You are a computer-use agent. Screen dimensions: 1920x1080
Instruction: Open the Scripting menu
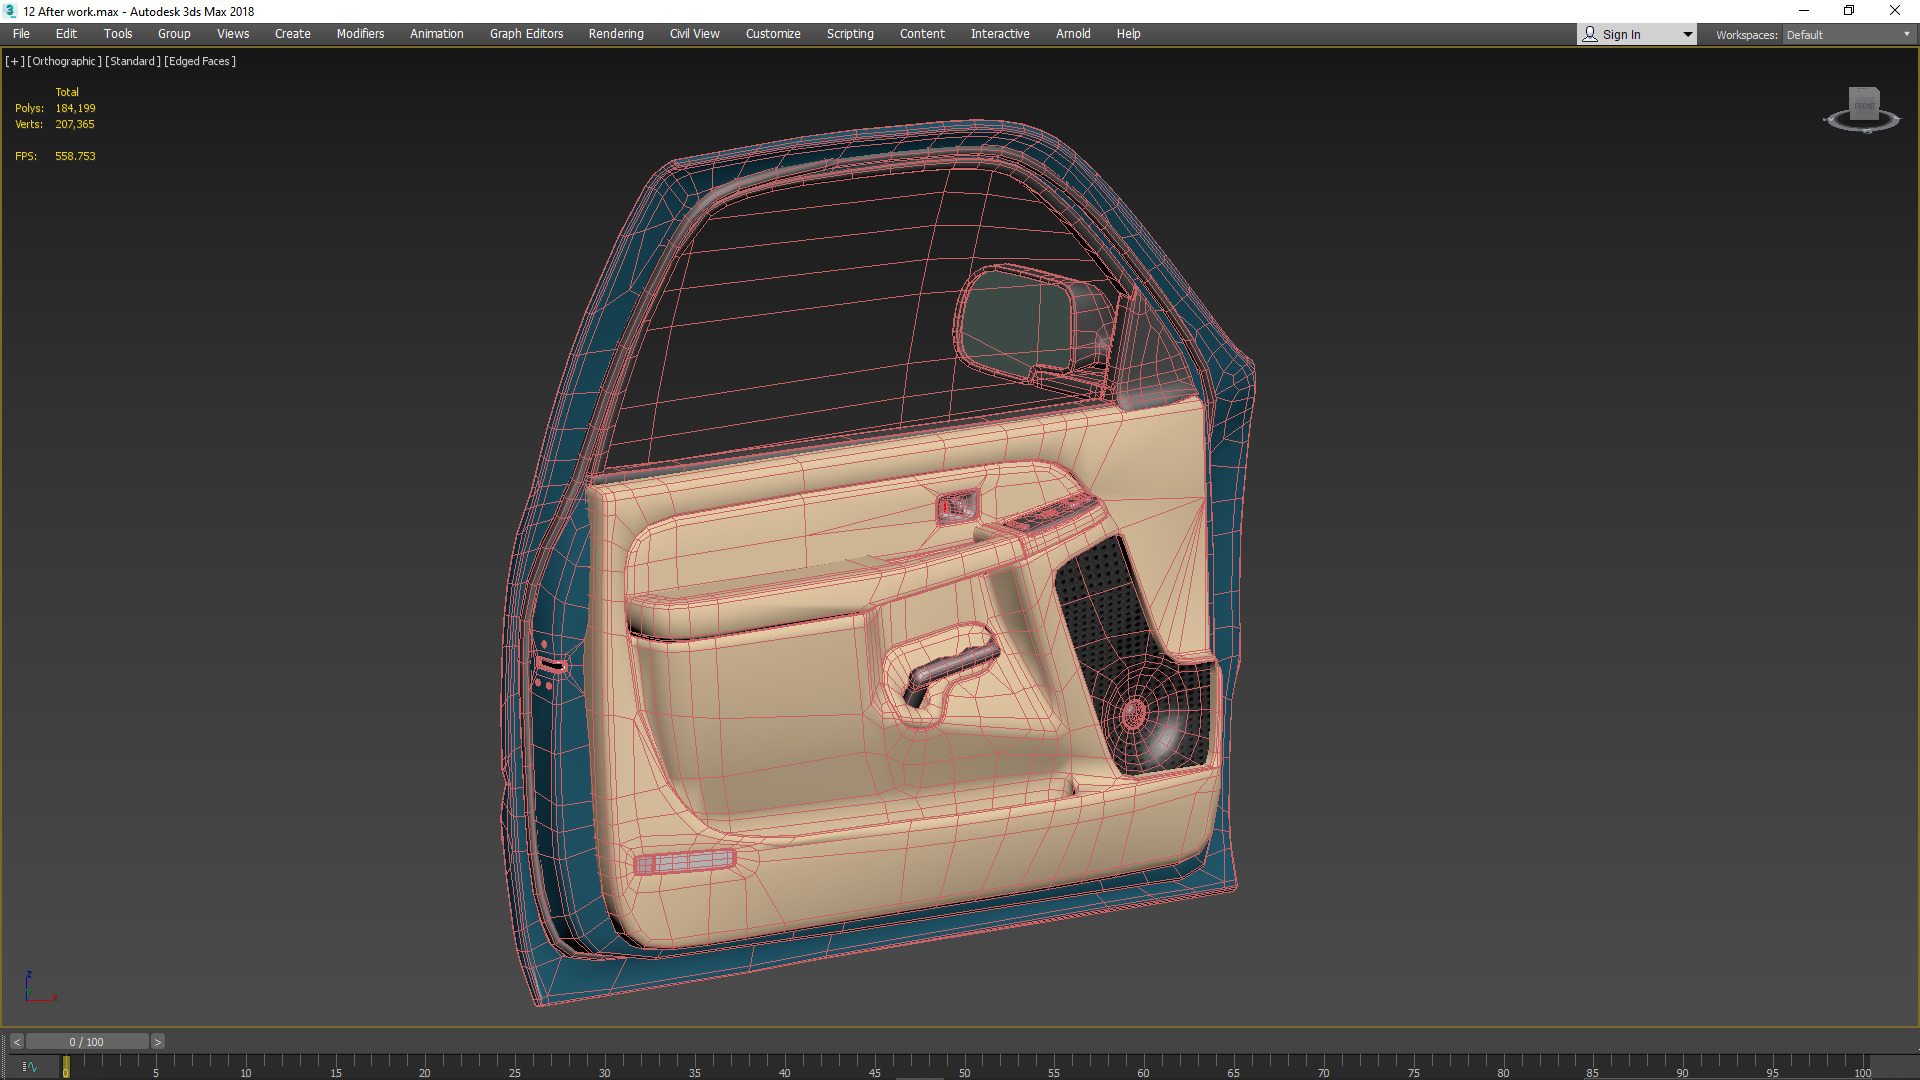(x=850, y=34)
